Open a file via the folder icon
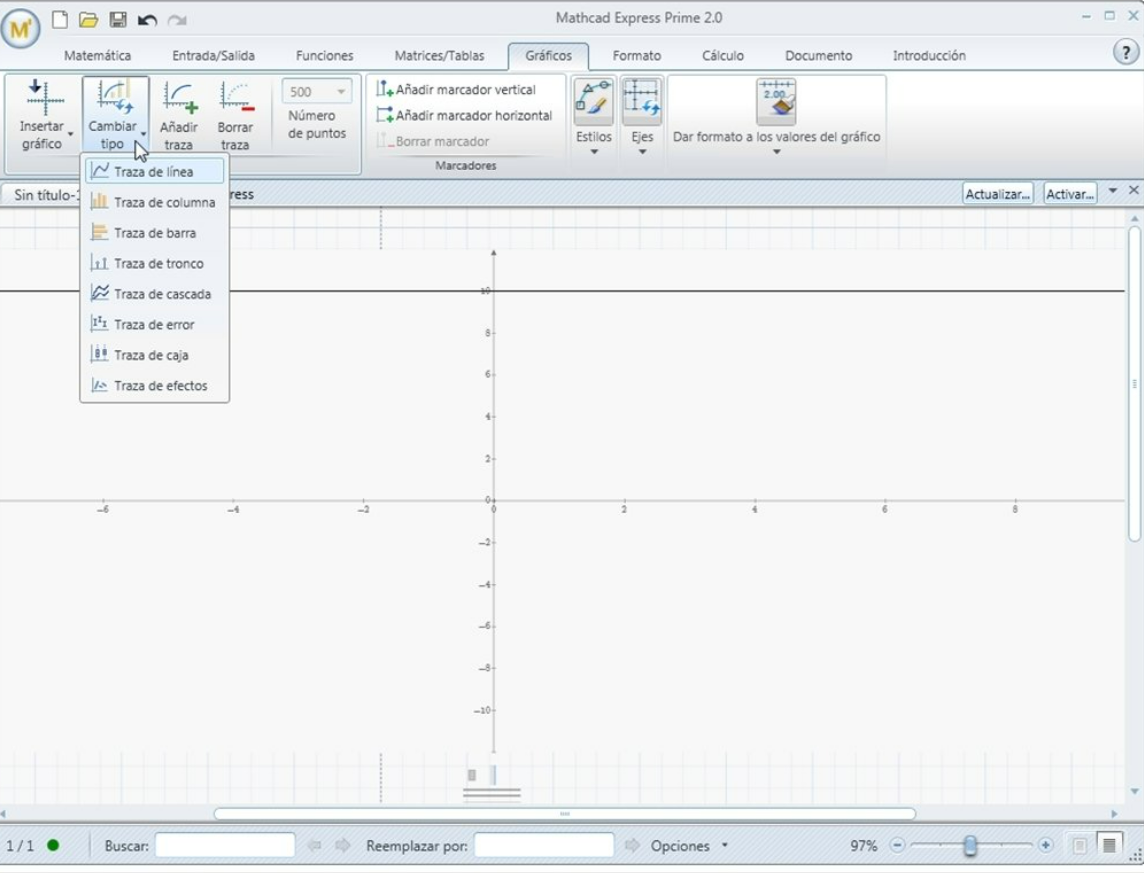This screenshot has width=1144, height=873. 88,20
